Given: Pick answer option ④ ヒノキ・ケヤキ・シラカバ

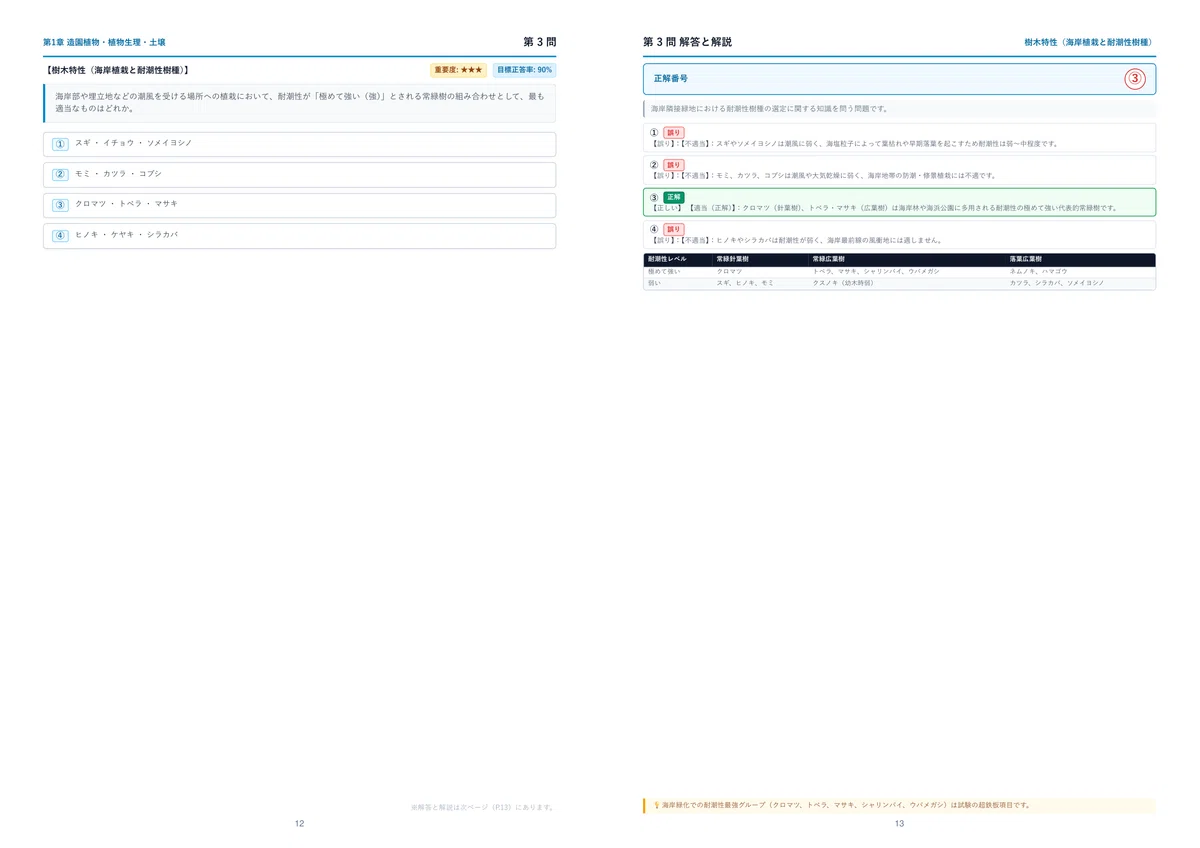Looking at the screenshot, I should [x=299, y=236].
